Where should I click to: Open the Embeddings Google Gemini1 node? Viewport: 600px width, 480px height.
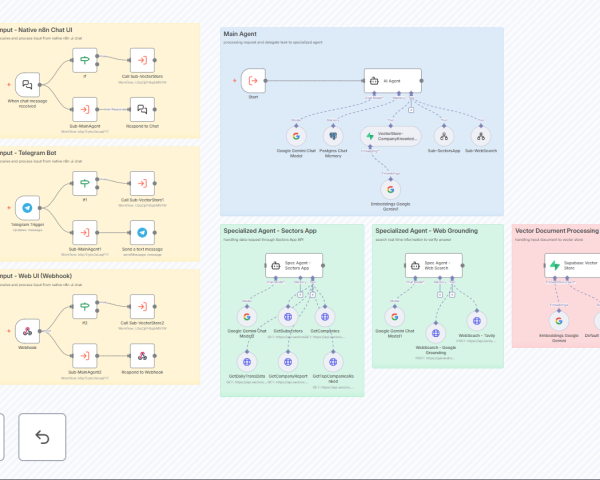click(x=390, y=188)
